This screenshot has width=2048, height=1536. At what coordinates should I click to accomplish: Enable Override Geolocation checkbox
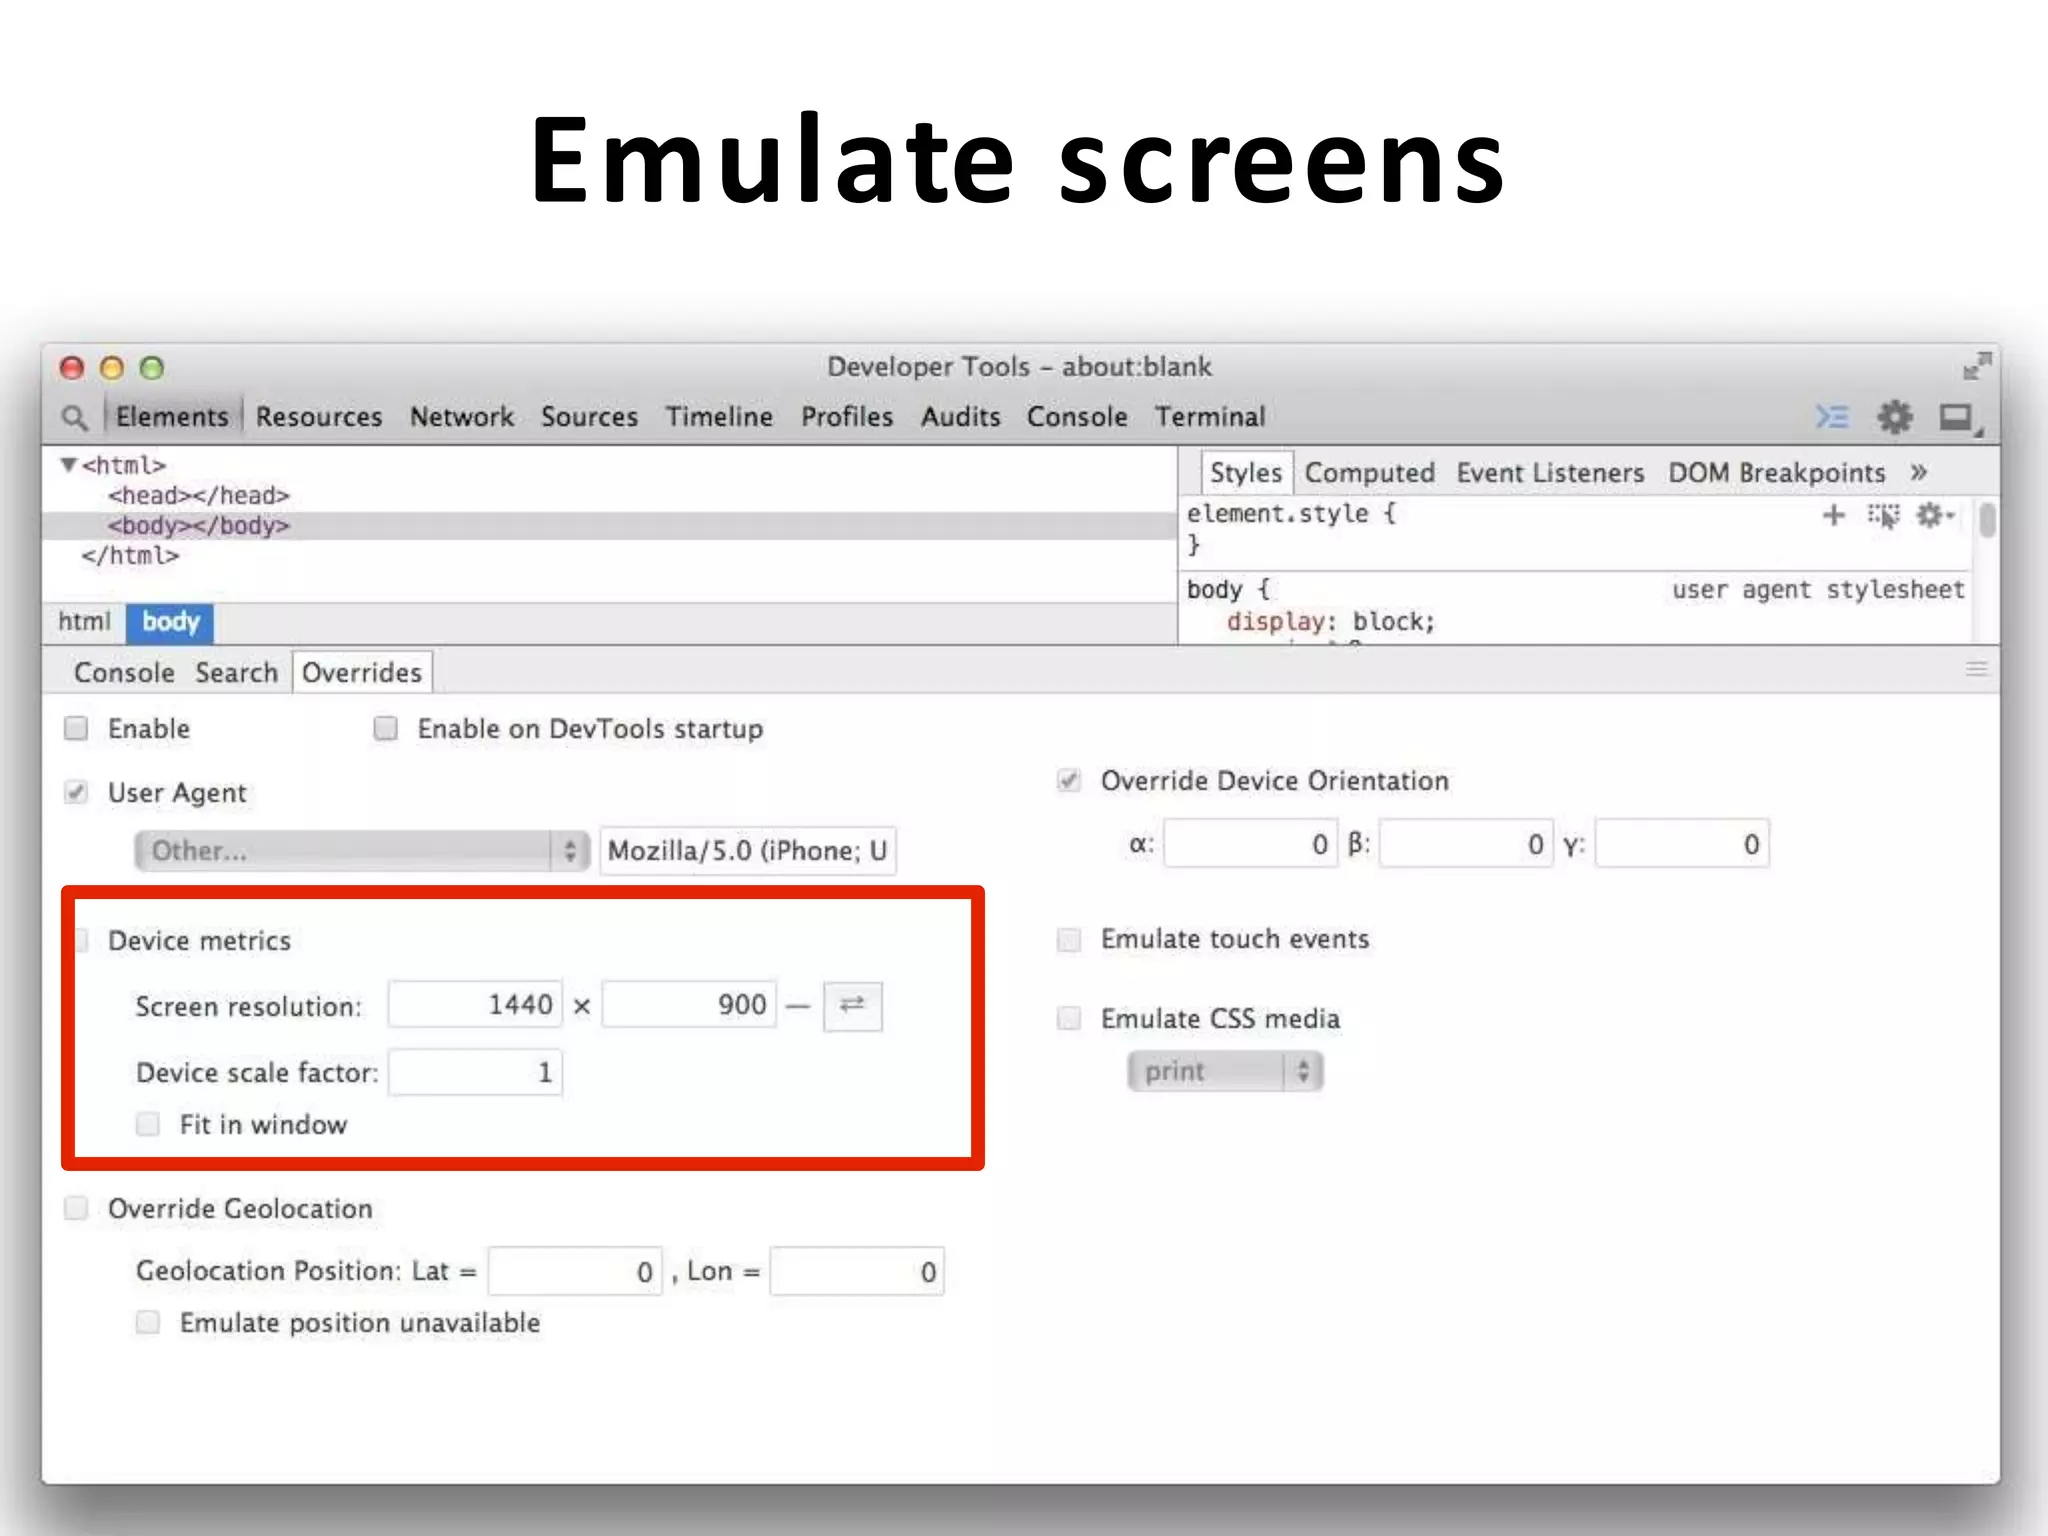[x=76, y=1208]
